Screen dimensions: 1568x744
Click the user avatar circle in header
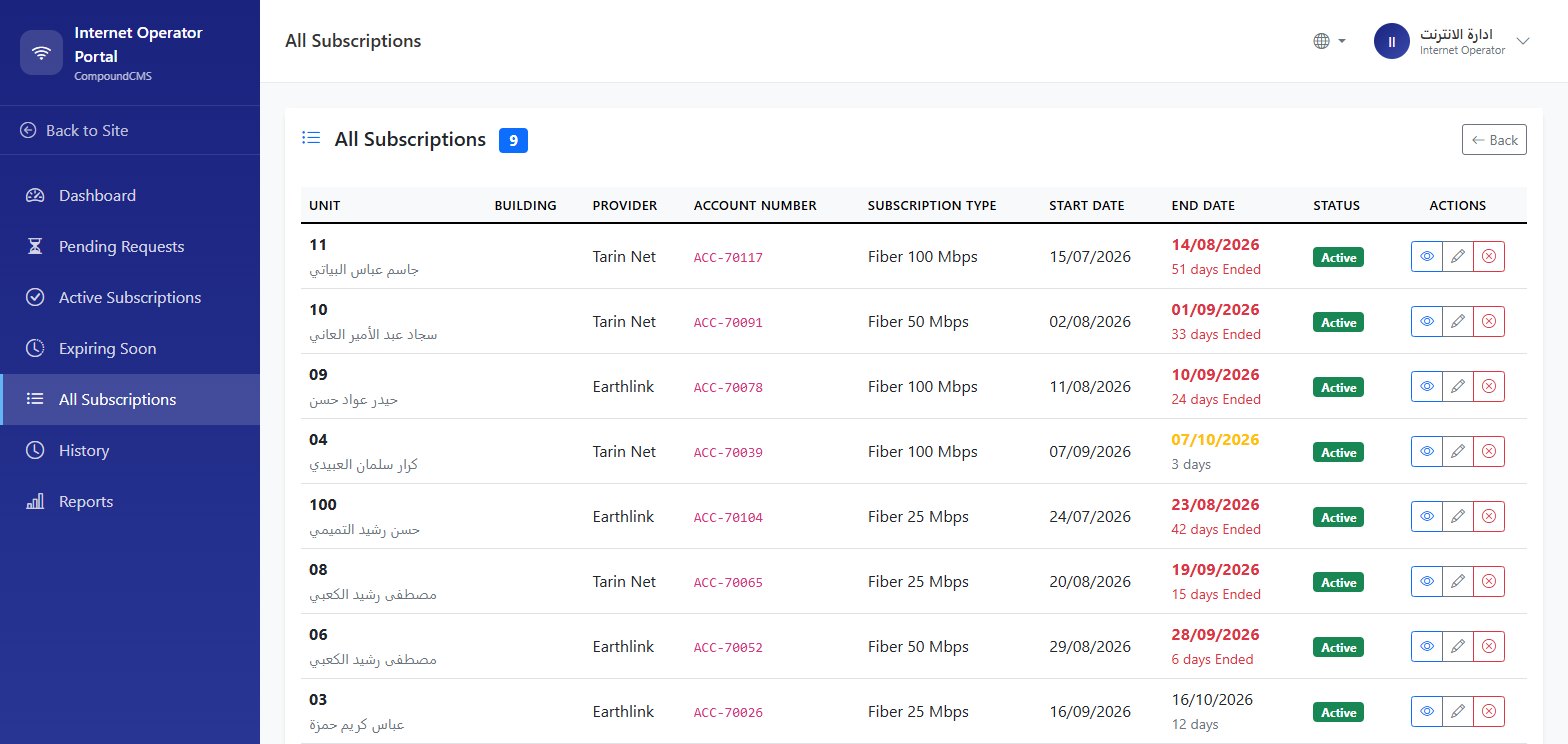click(x=1392, y=41)
